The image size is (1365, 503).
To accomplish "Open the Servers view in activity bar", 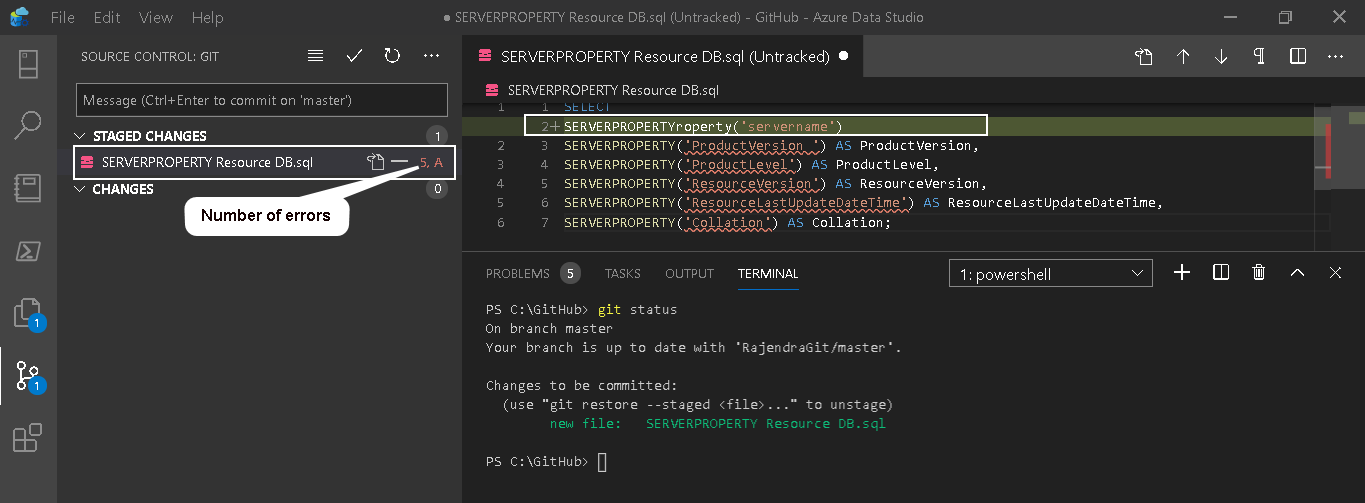I will tap(28, 63).
